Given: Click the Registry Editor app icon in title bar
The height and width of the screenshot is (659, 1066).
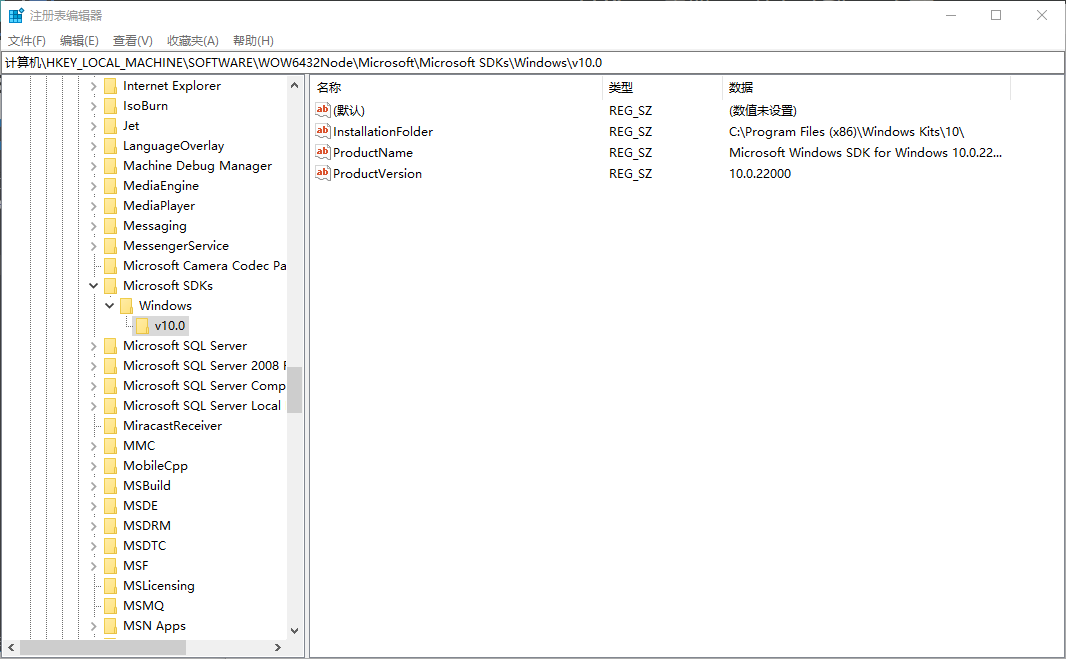Looking at the screenshot, I should click(16, 15).
